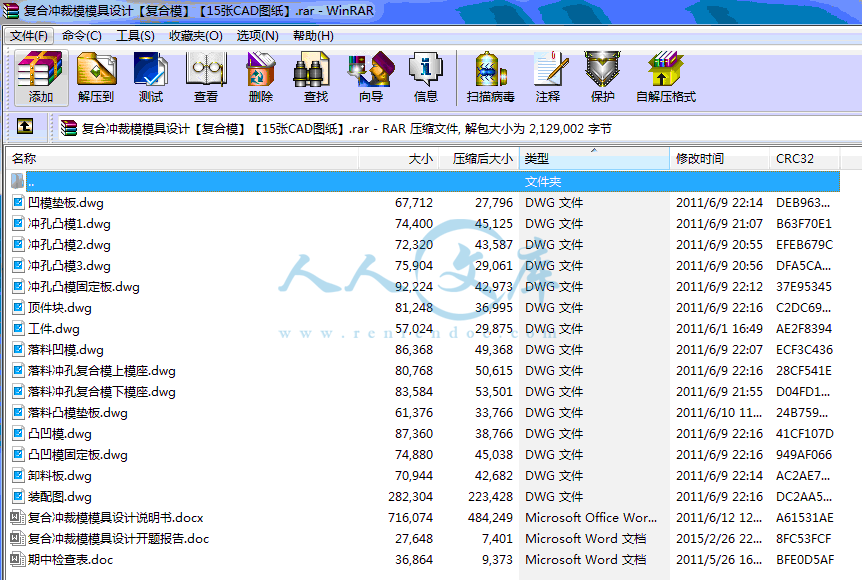Image resolution: width=862 pixels, height=580 pixels.
Task: Click file icon of 工件.dwg
Action: tap(18, 328)
